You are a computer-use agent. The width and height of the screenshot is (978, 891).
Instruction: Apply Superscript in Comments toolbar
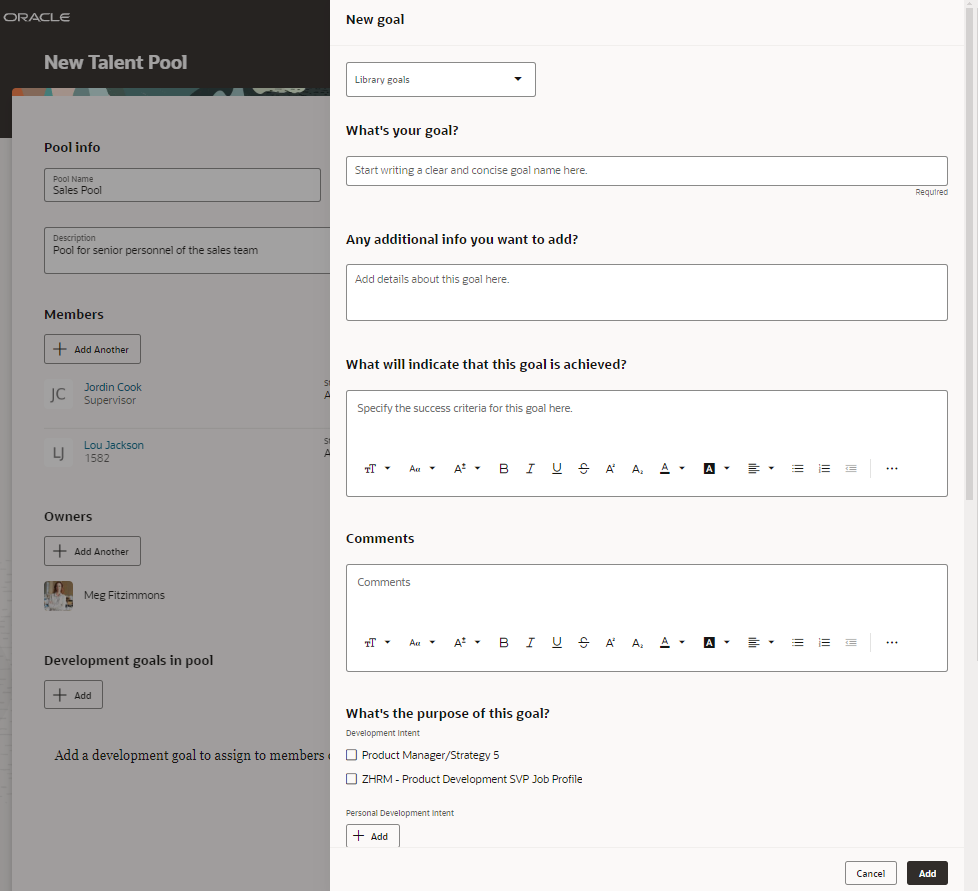point(611,642)
